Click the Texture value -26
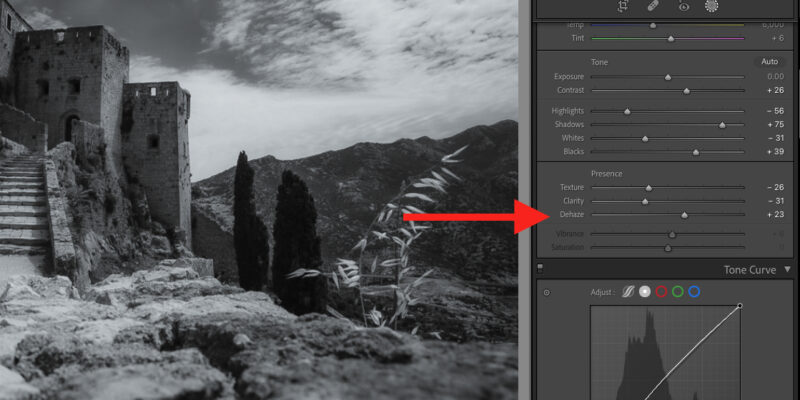Image resolution: width=800 pixels, height=400 pixels. point(776,187)
